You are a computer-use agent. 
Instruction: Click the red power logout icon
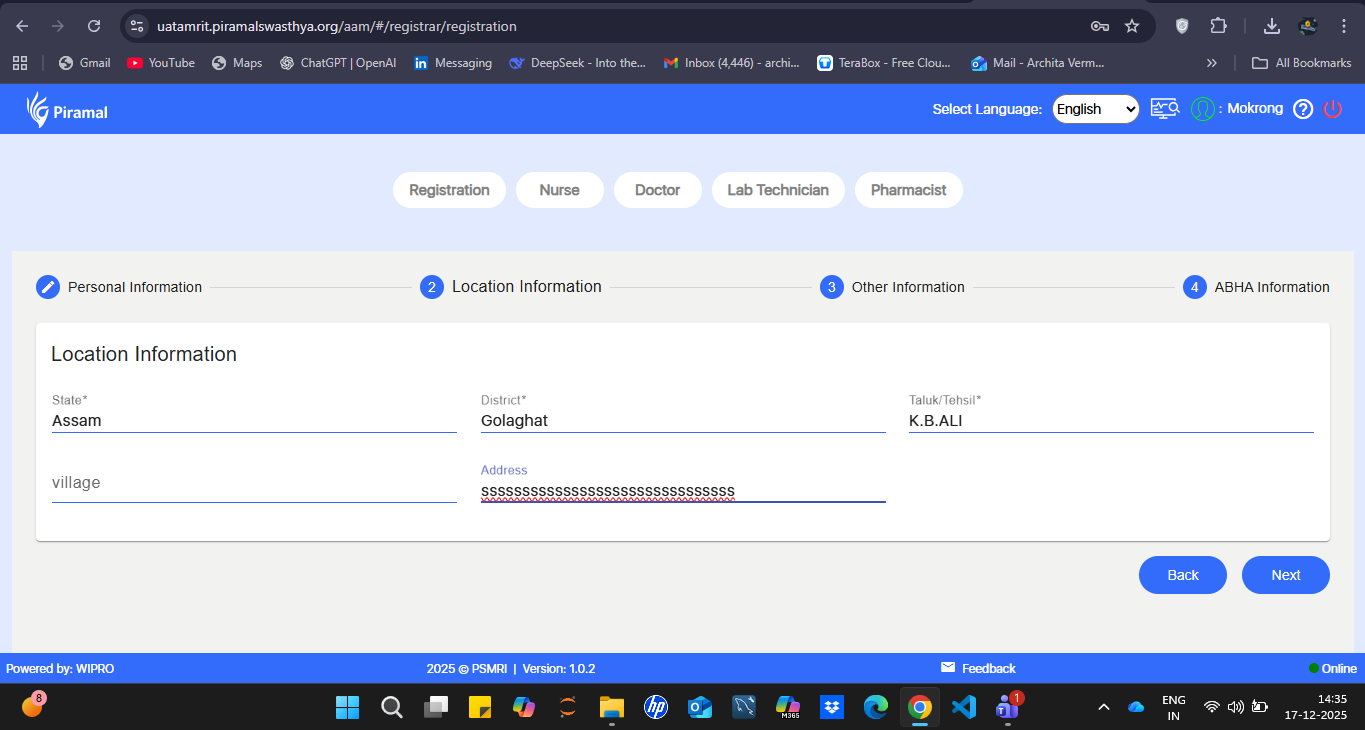click(x=1332, y=109)
